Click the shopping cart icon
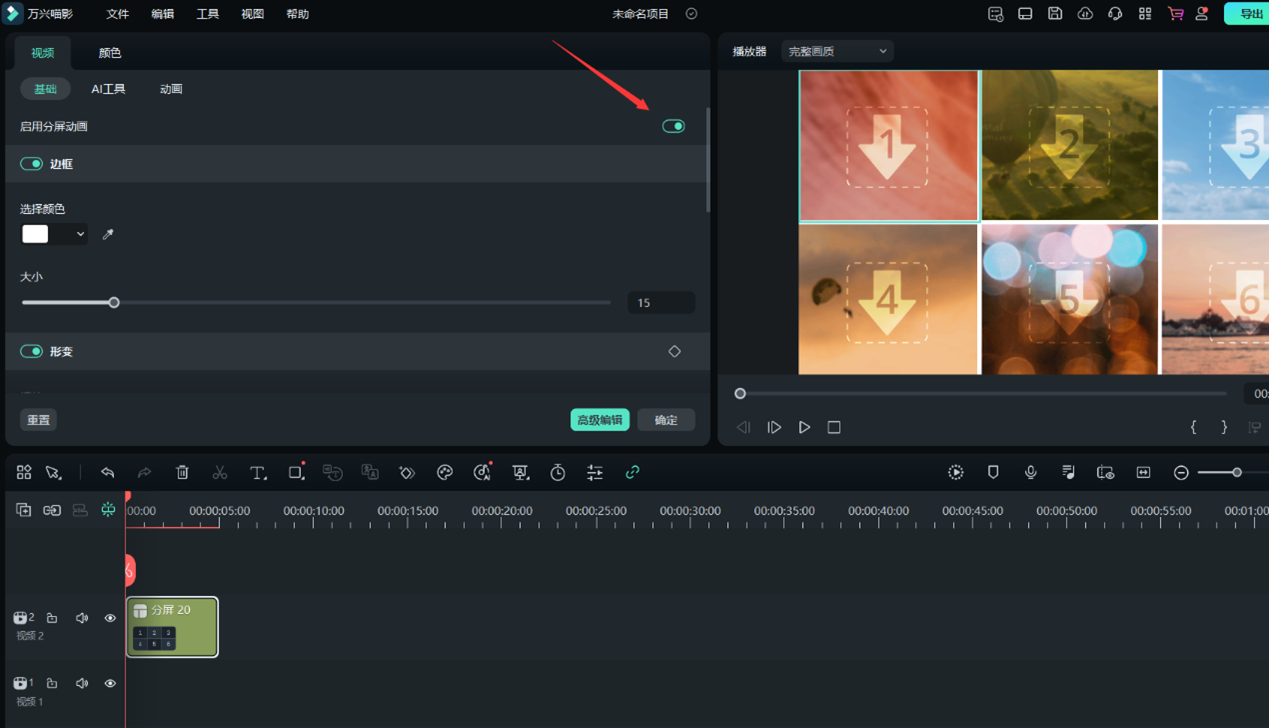Screen dimensions: 1269x728 click(1175, 14)
